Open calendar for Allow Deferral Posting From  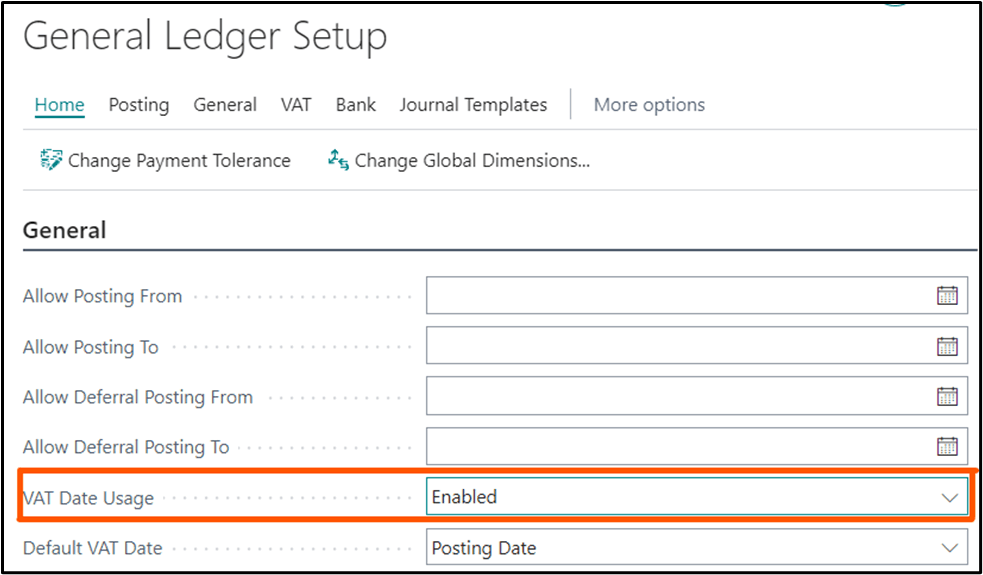point(947,396)
